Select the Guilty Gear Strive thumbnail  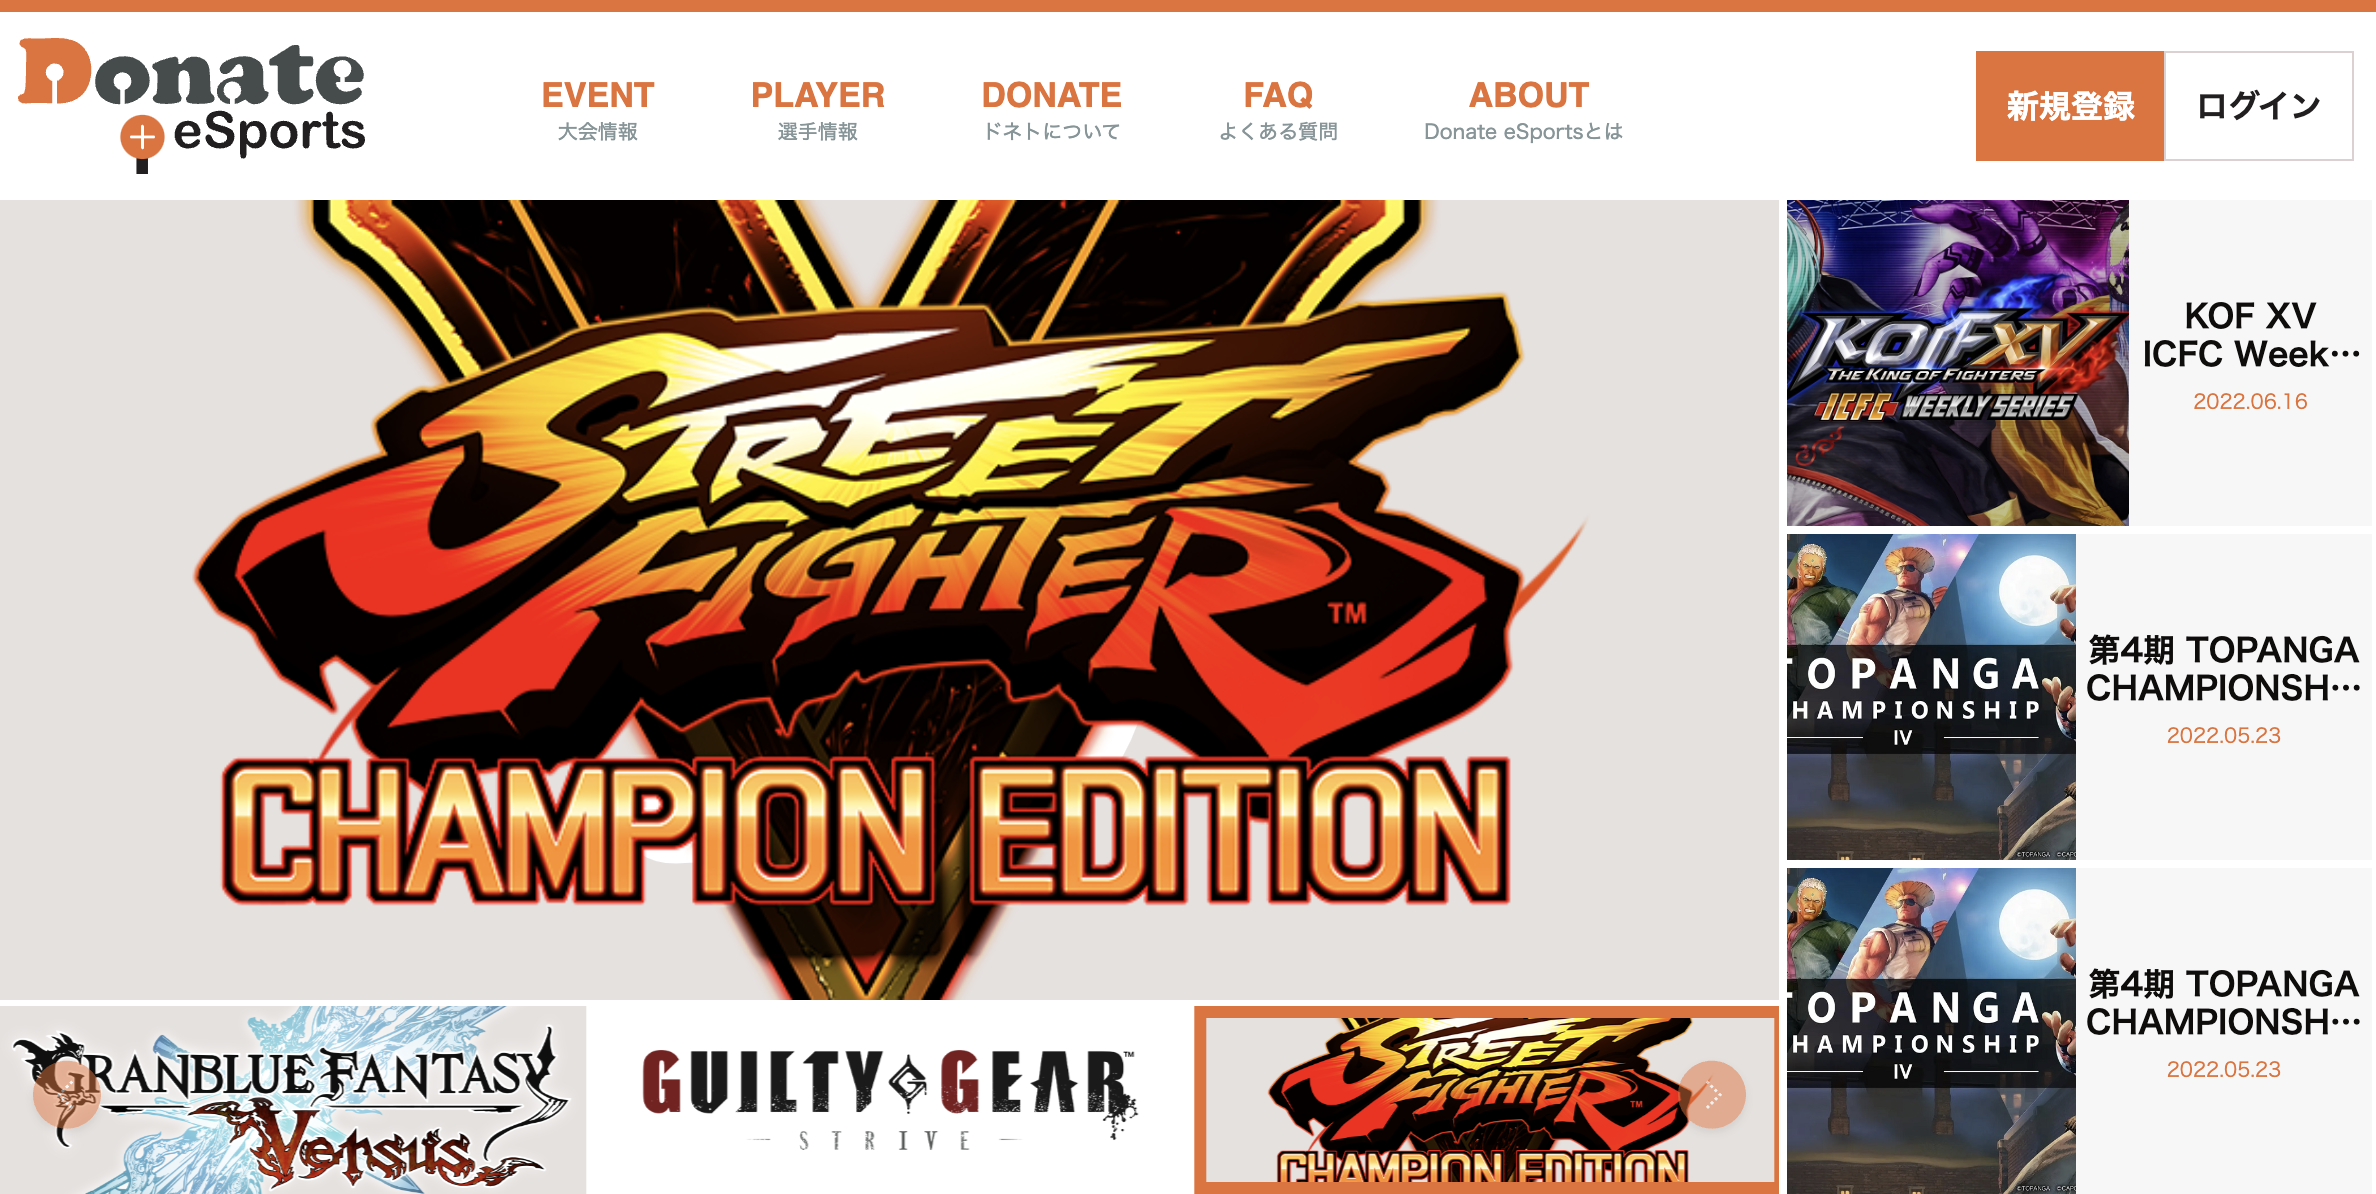[890, 1099]
